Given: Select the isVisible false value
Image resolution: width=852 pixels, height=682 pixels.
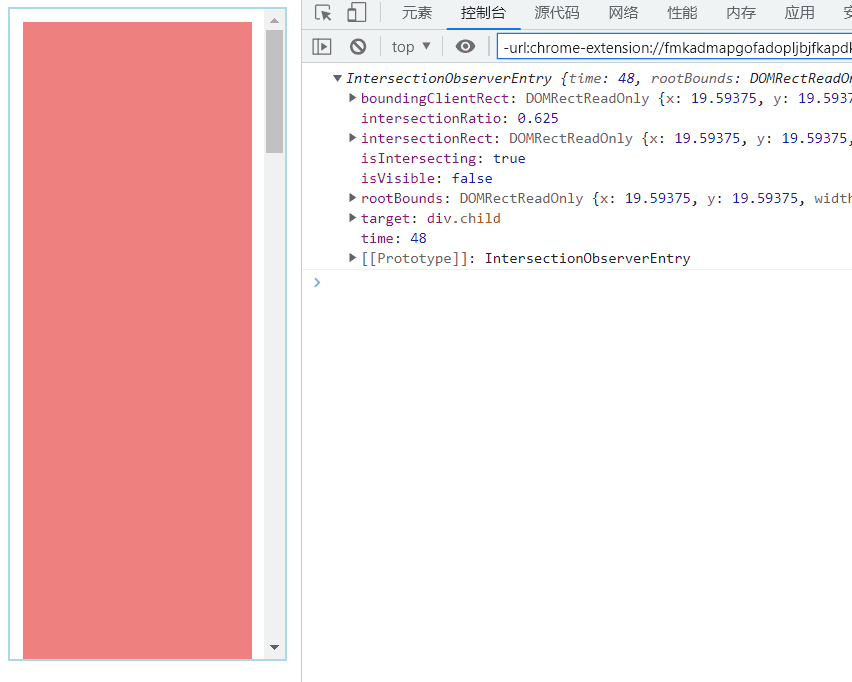Looking at the screenshot, I should 472,178.
